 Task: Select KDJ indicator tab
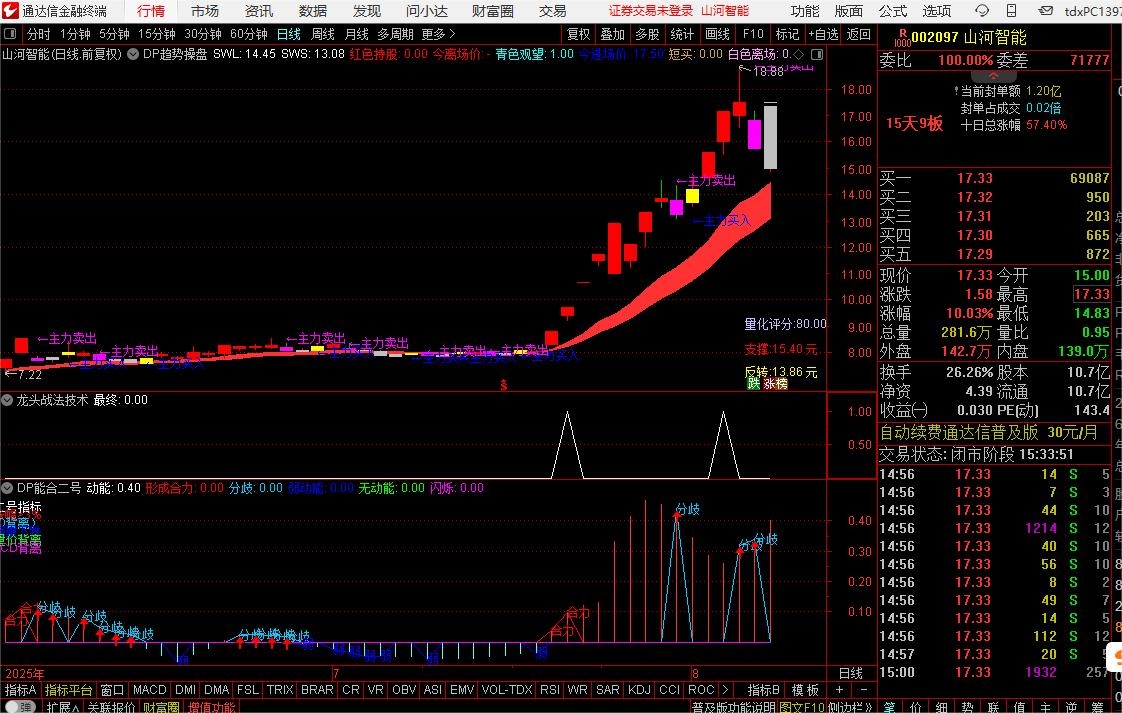tap(639, 690)
